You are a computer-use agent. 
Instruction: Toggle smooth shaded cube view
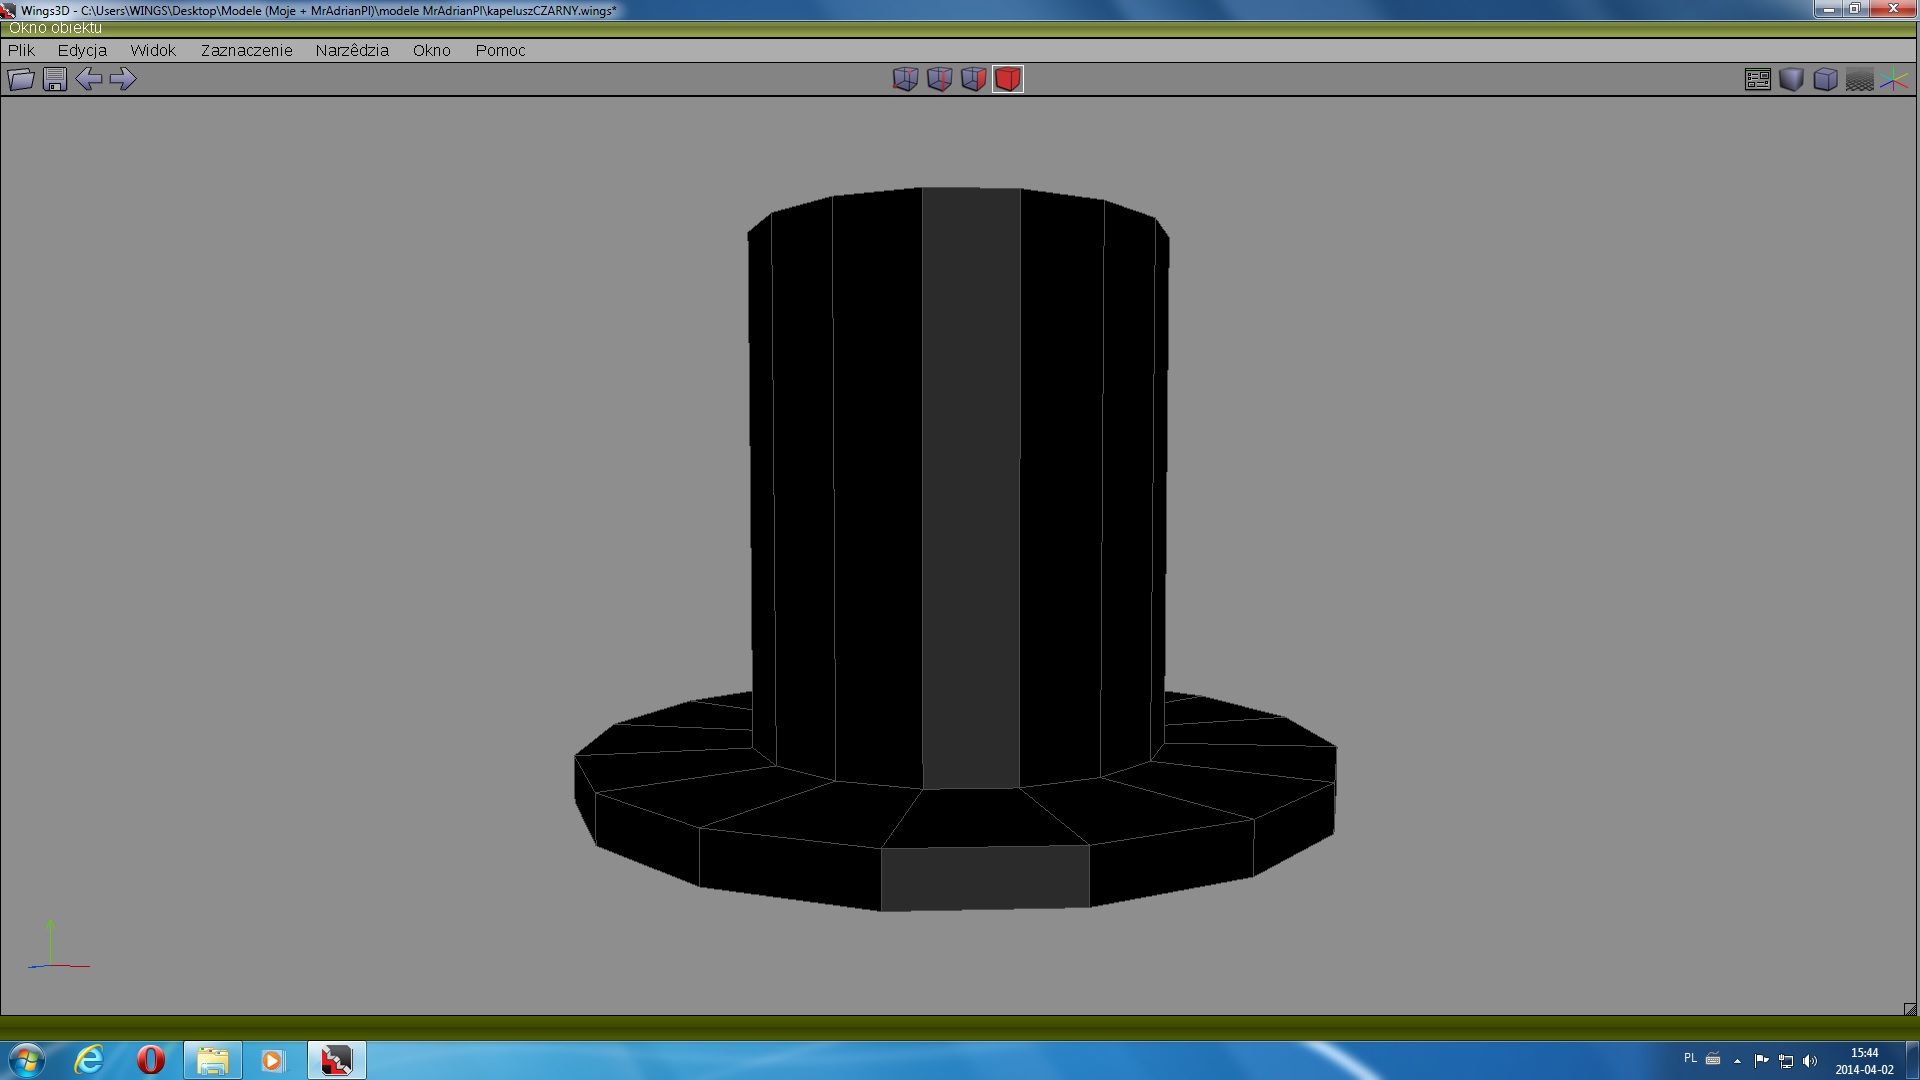pyautogui.click(x=1791, y=79)
